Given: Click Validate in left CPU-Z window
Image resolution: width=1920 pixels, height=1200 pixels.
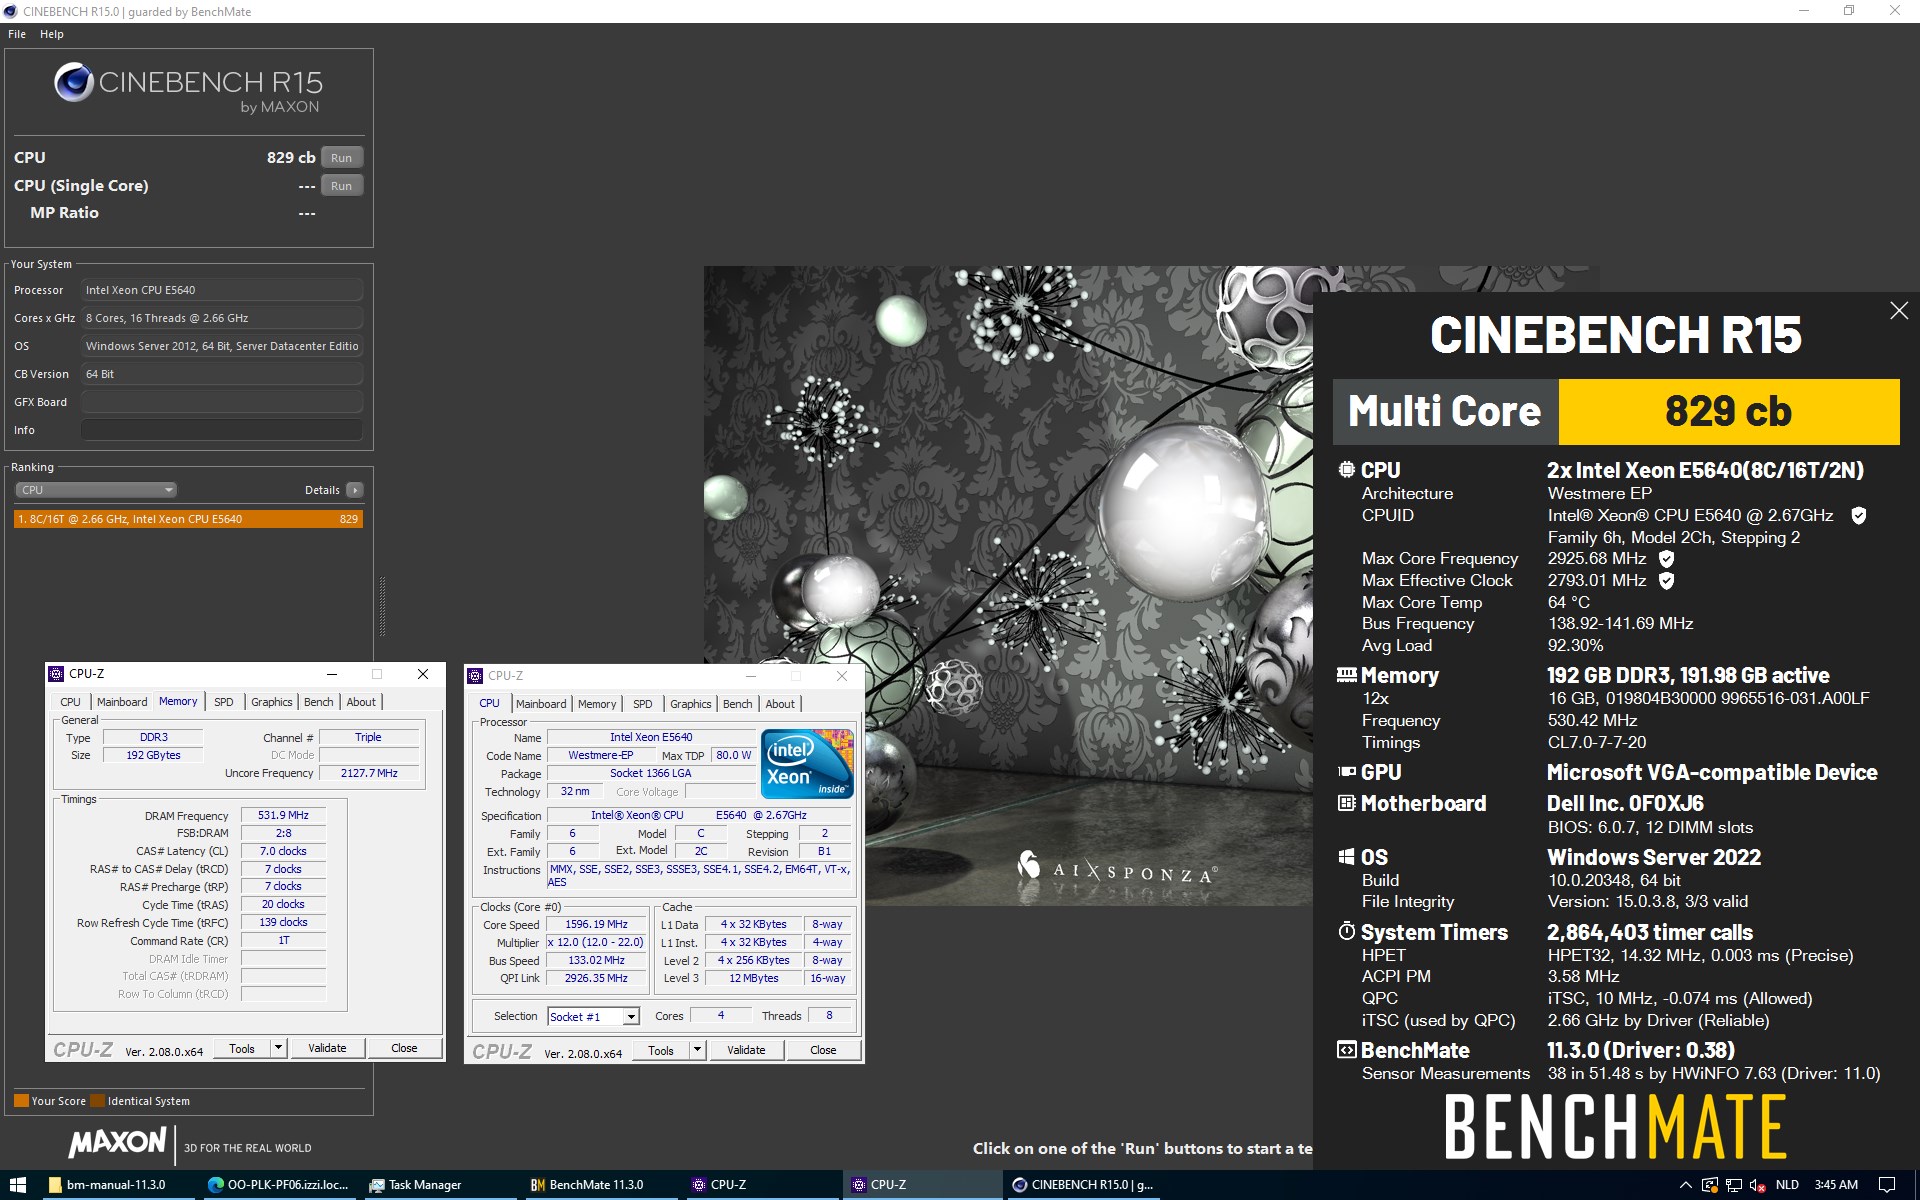Looking at the screenshot, I should pos(327,1048).
